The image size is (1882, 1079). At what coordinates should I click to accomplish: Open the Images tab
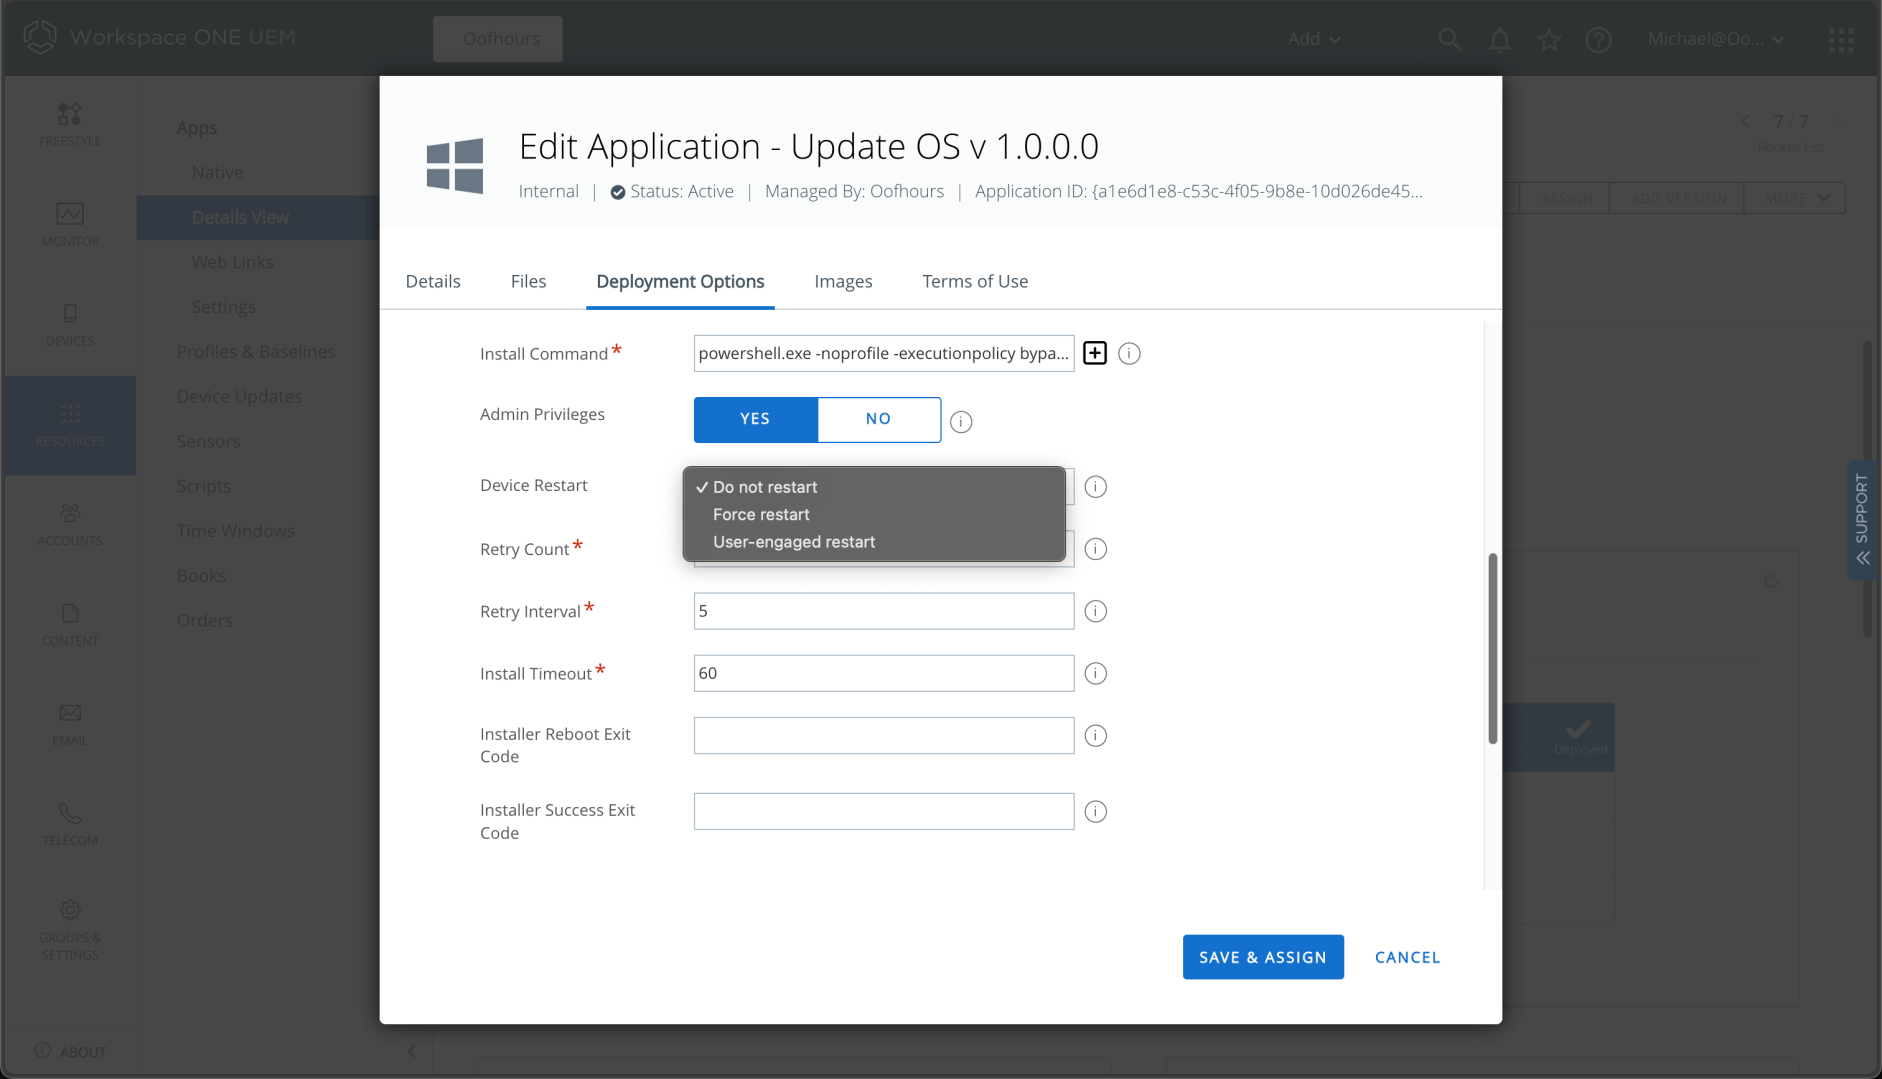coord(843,281)
